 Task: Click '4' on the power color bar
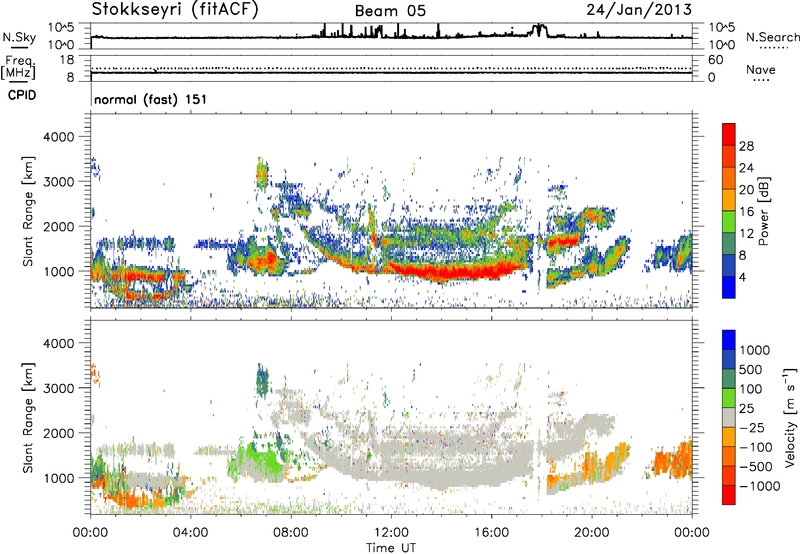(x=742, y=277)
